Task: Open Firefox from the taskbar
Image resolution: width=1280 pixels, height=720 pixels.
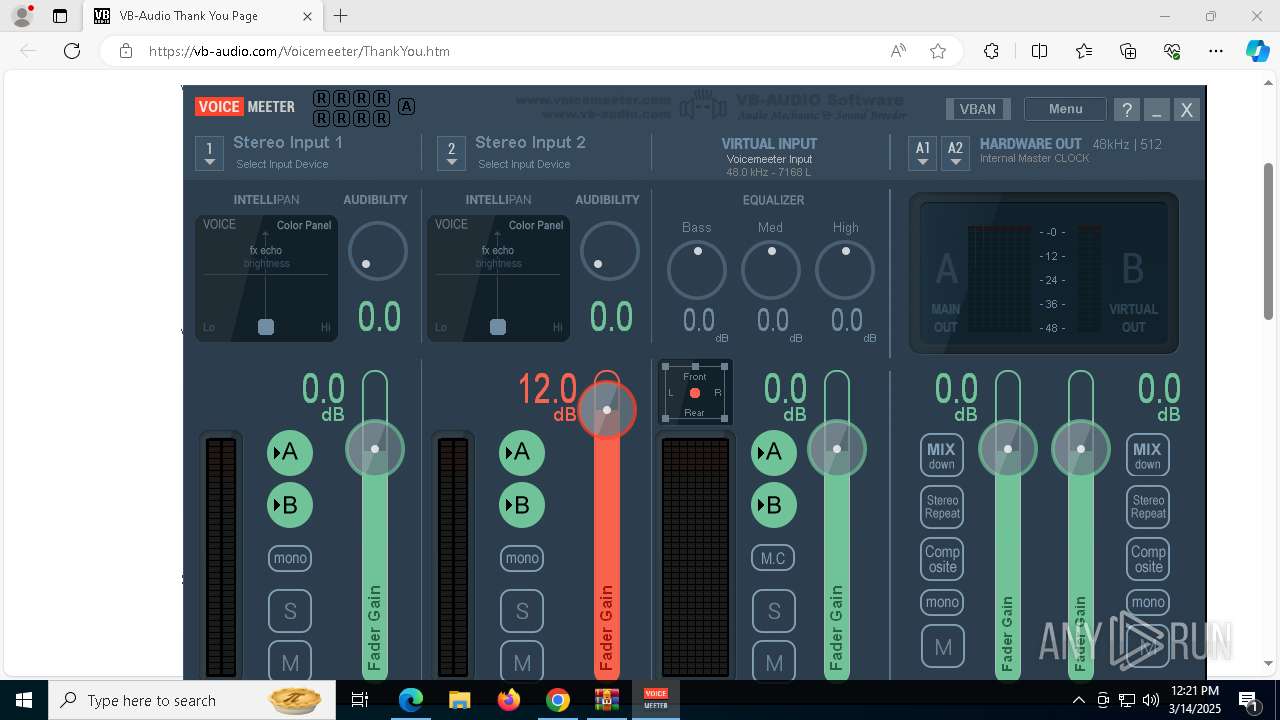Action: pos(509,700)
